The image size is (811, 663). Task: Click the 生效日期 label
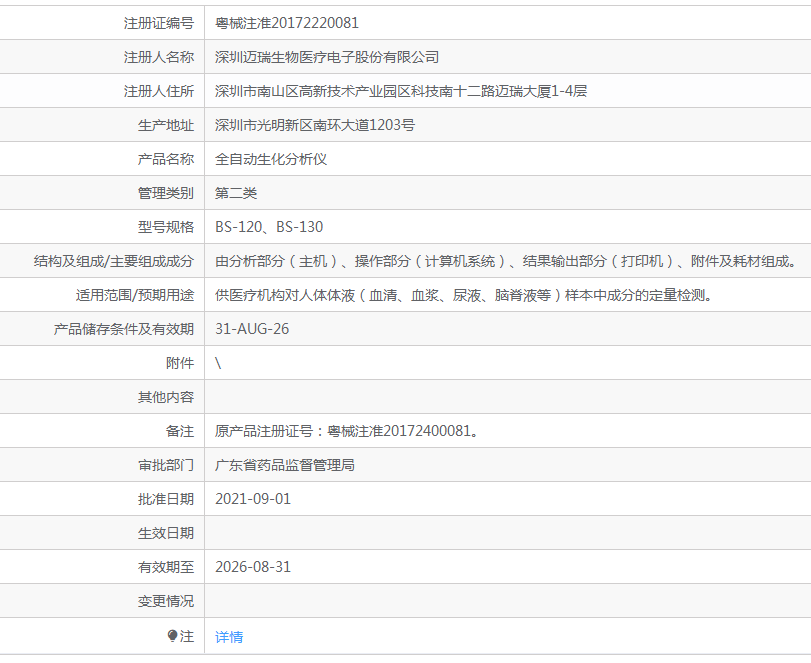tap(166, 533)
